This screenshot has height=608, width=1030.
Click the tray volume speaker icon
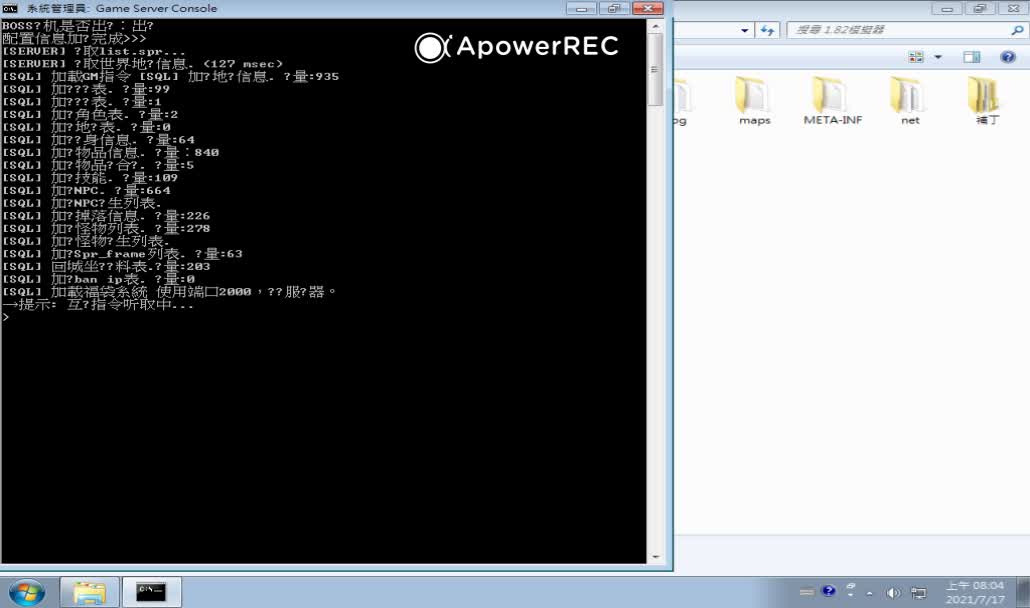tap(893, 593)
